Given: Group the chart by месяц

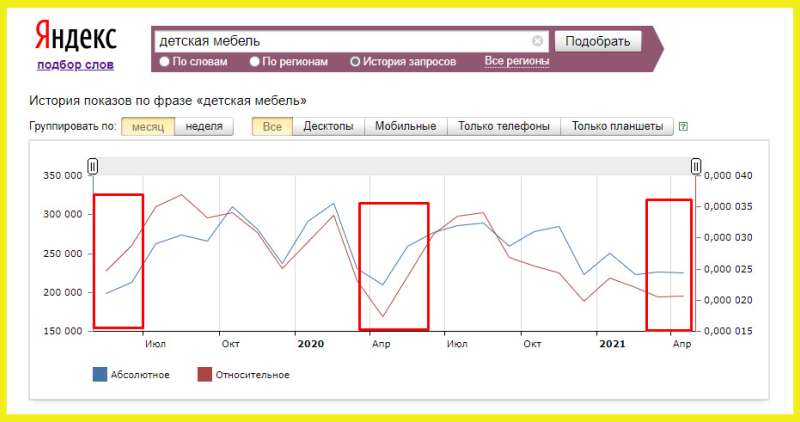Looking at the screenshot, I should point(148,127).
